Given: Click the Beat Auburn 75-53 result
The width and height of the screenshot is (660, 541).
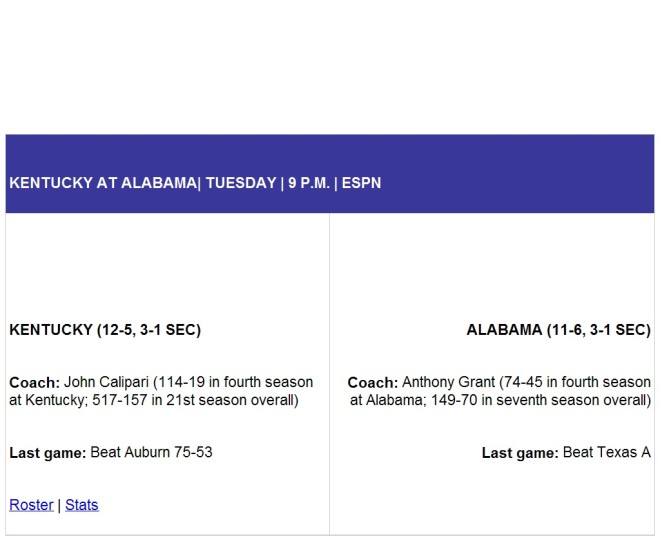Looking at the screenshot, I should point(152,453).
